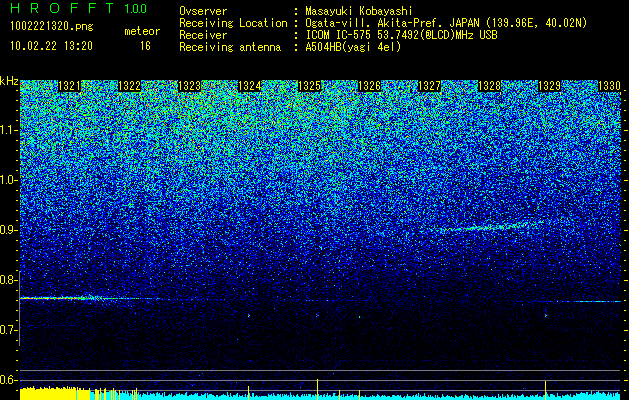
Task: Click the 0.9 frequency axis label
Action: point(8,230)
